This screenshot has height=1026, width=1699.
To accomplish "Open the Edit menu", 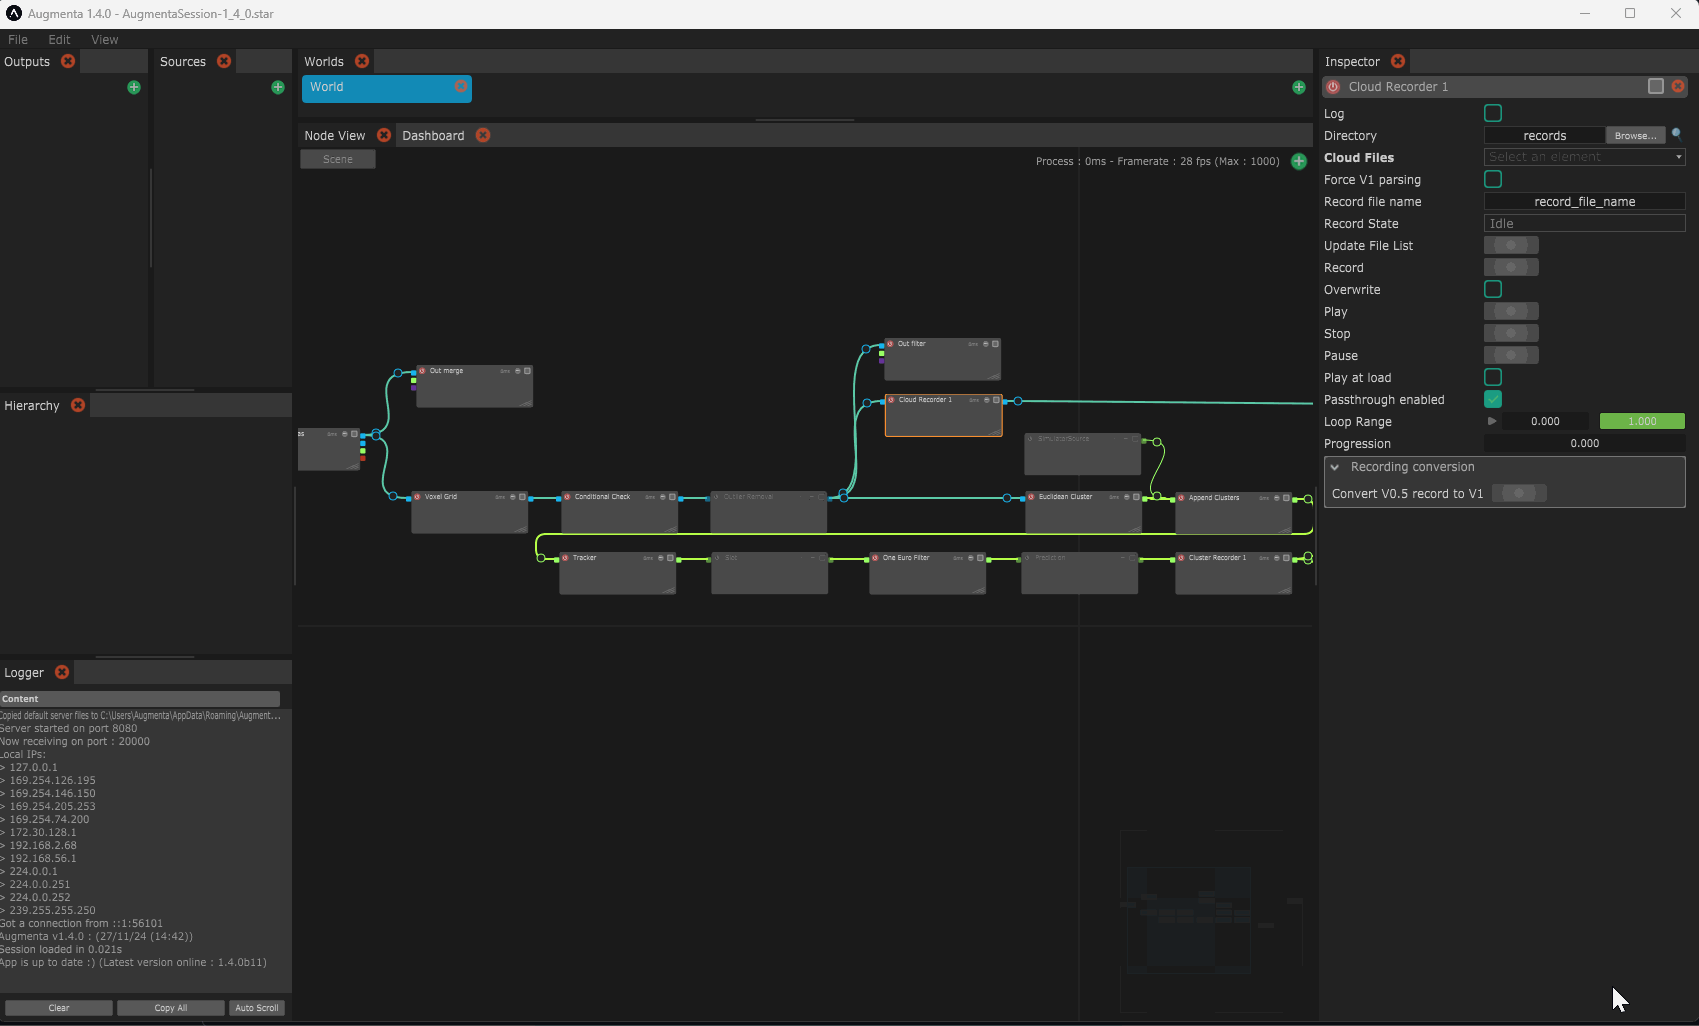I will (59, 40).
